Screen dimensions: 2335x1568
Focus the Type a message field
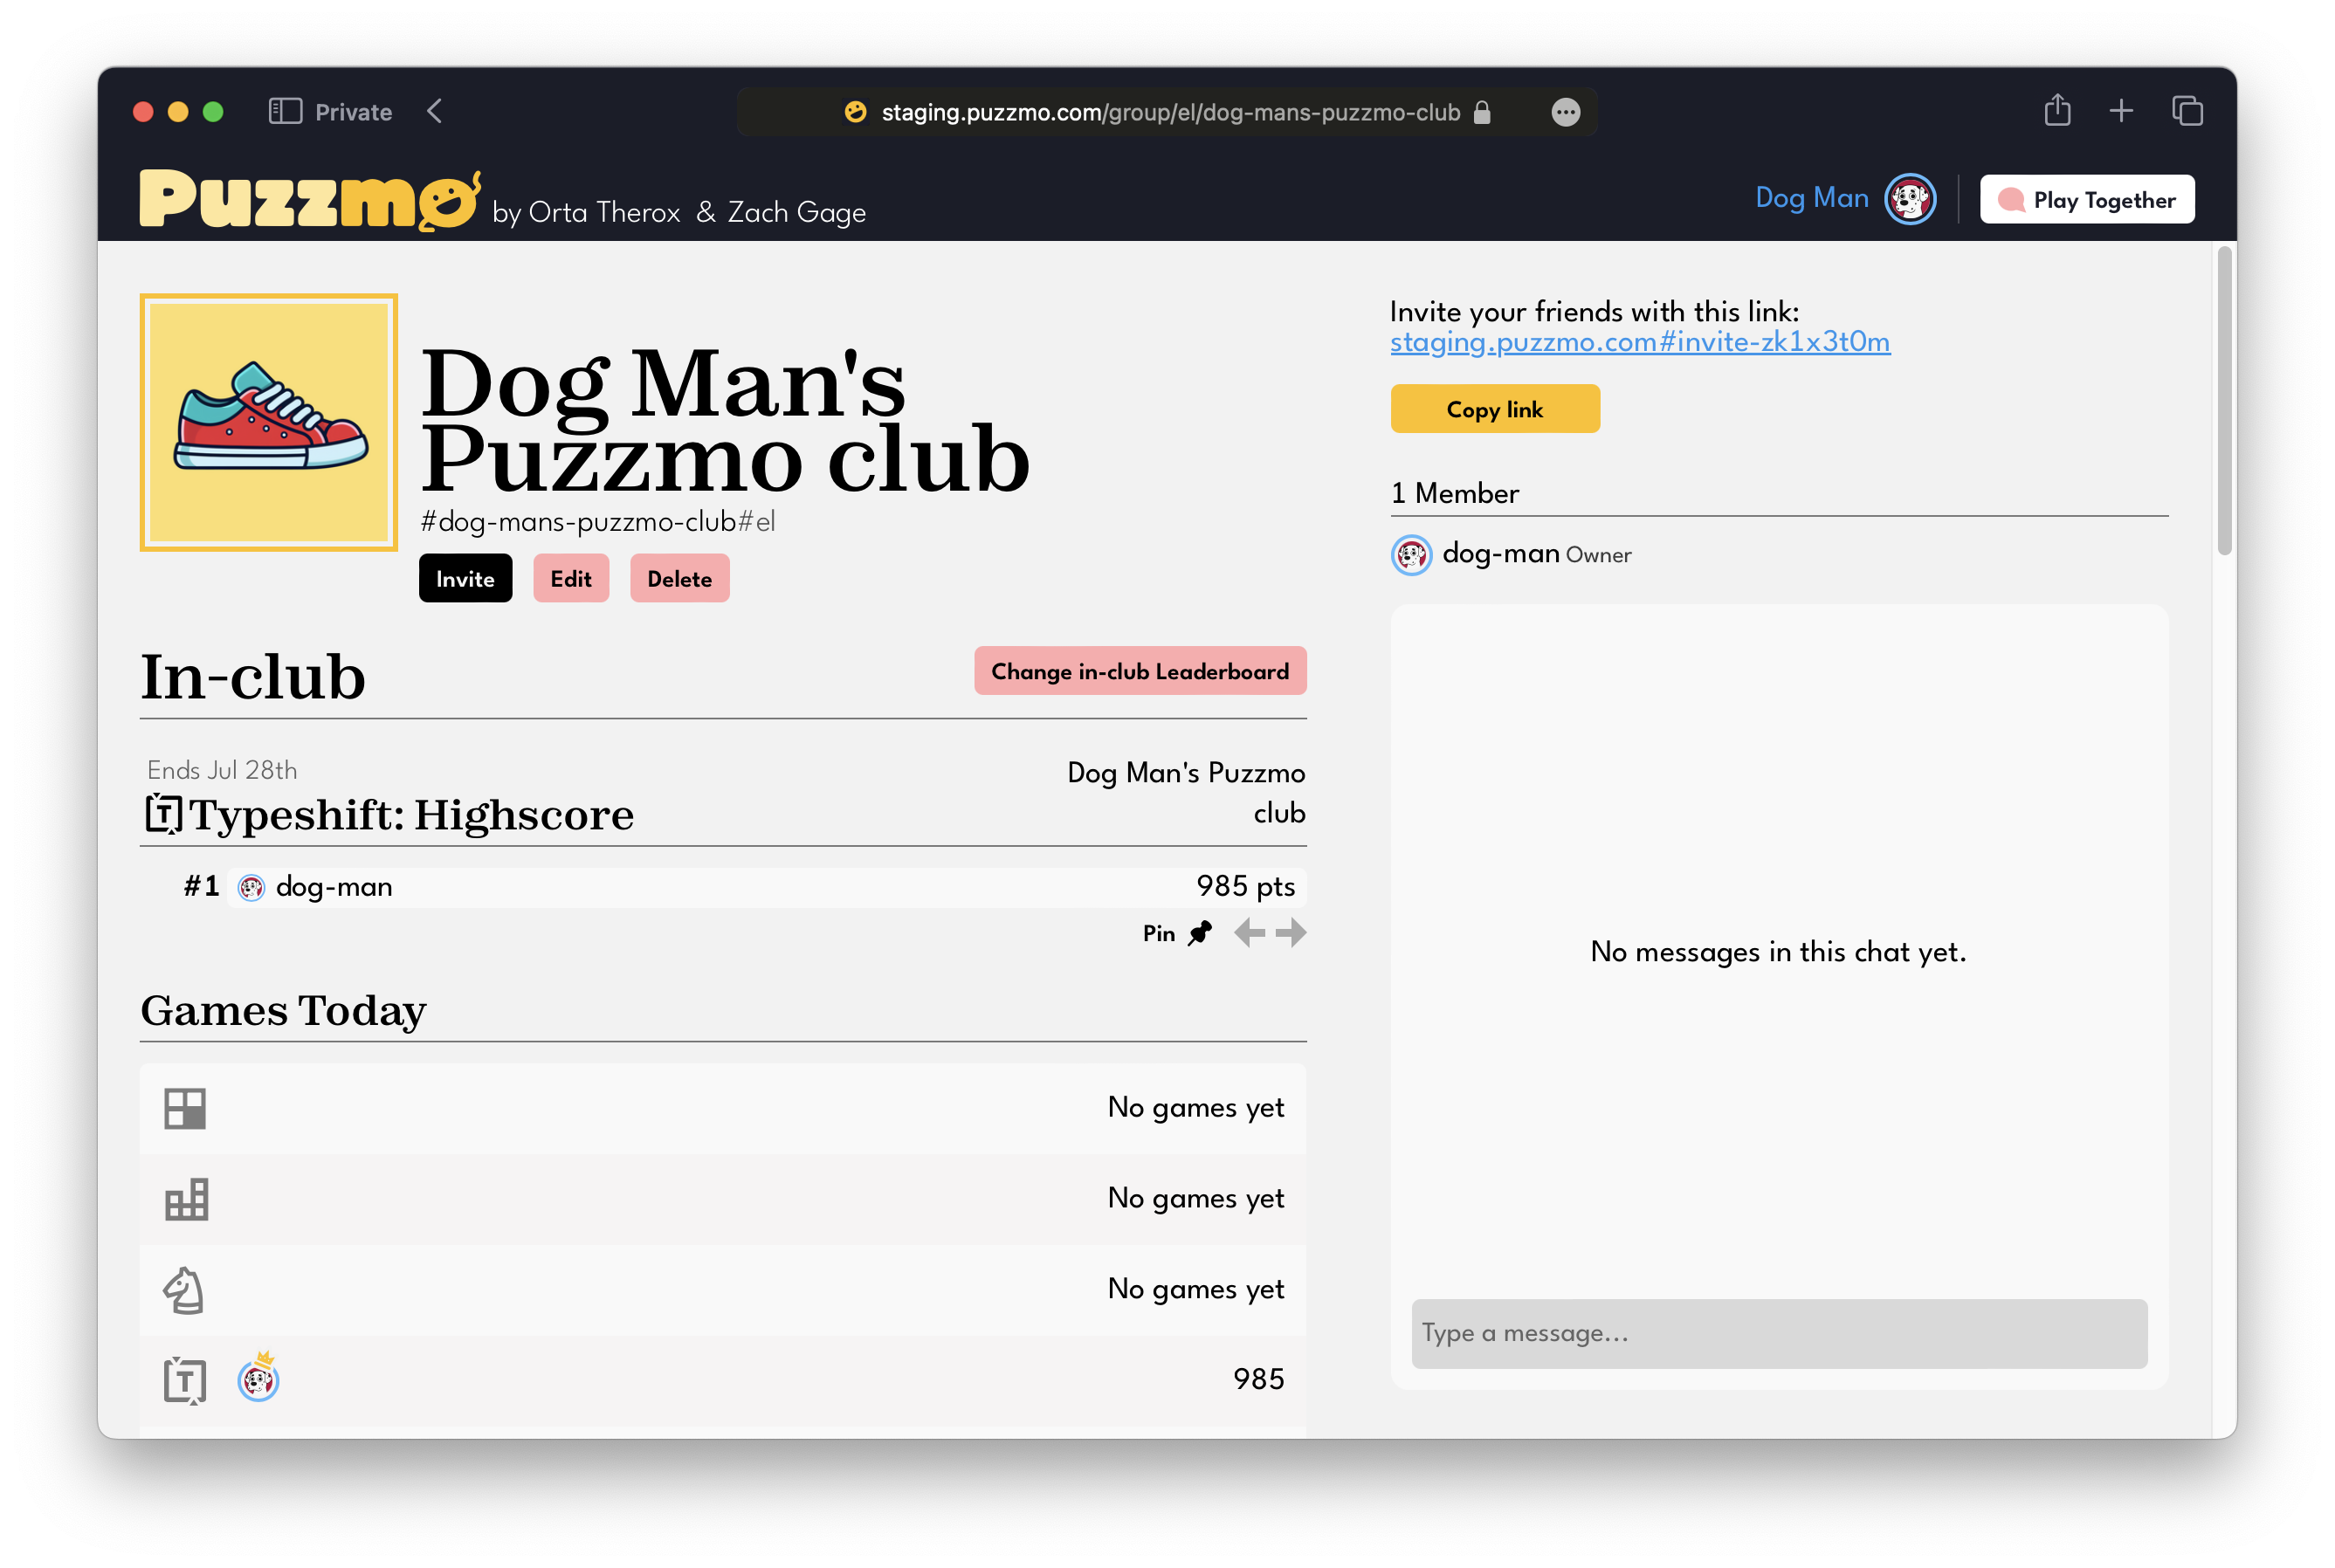click(1778, 1333)
